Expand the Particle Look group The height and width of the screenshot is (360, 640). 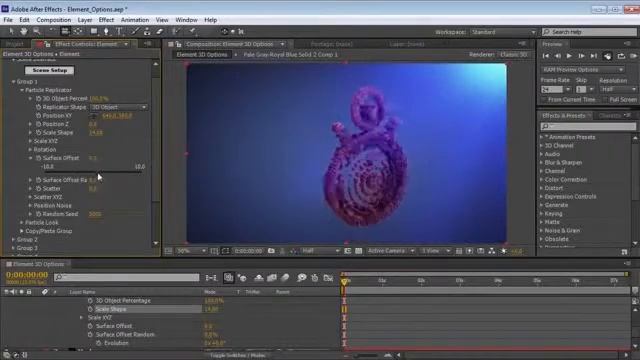point(22,222)
